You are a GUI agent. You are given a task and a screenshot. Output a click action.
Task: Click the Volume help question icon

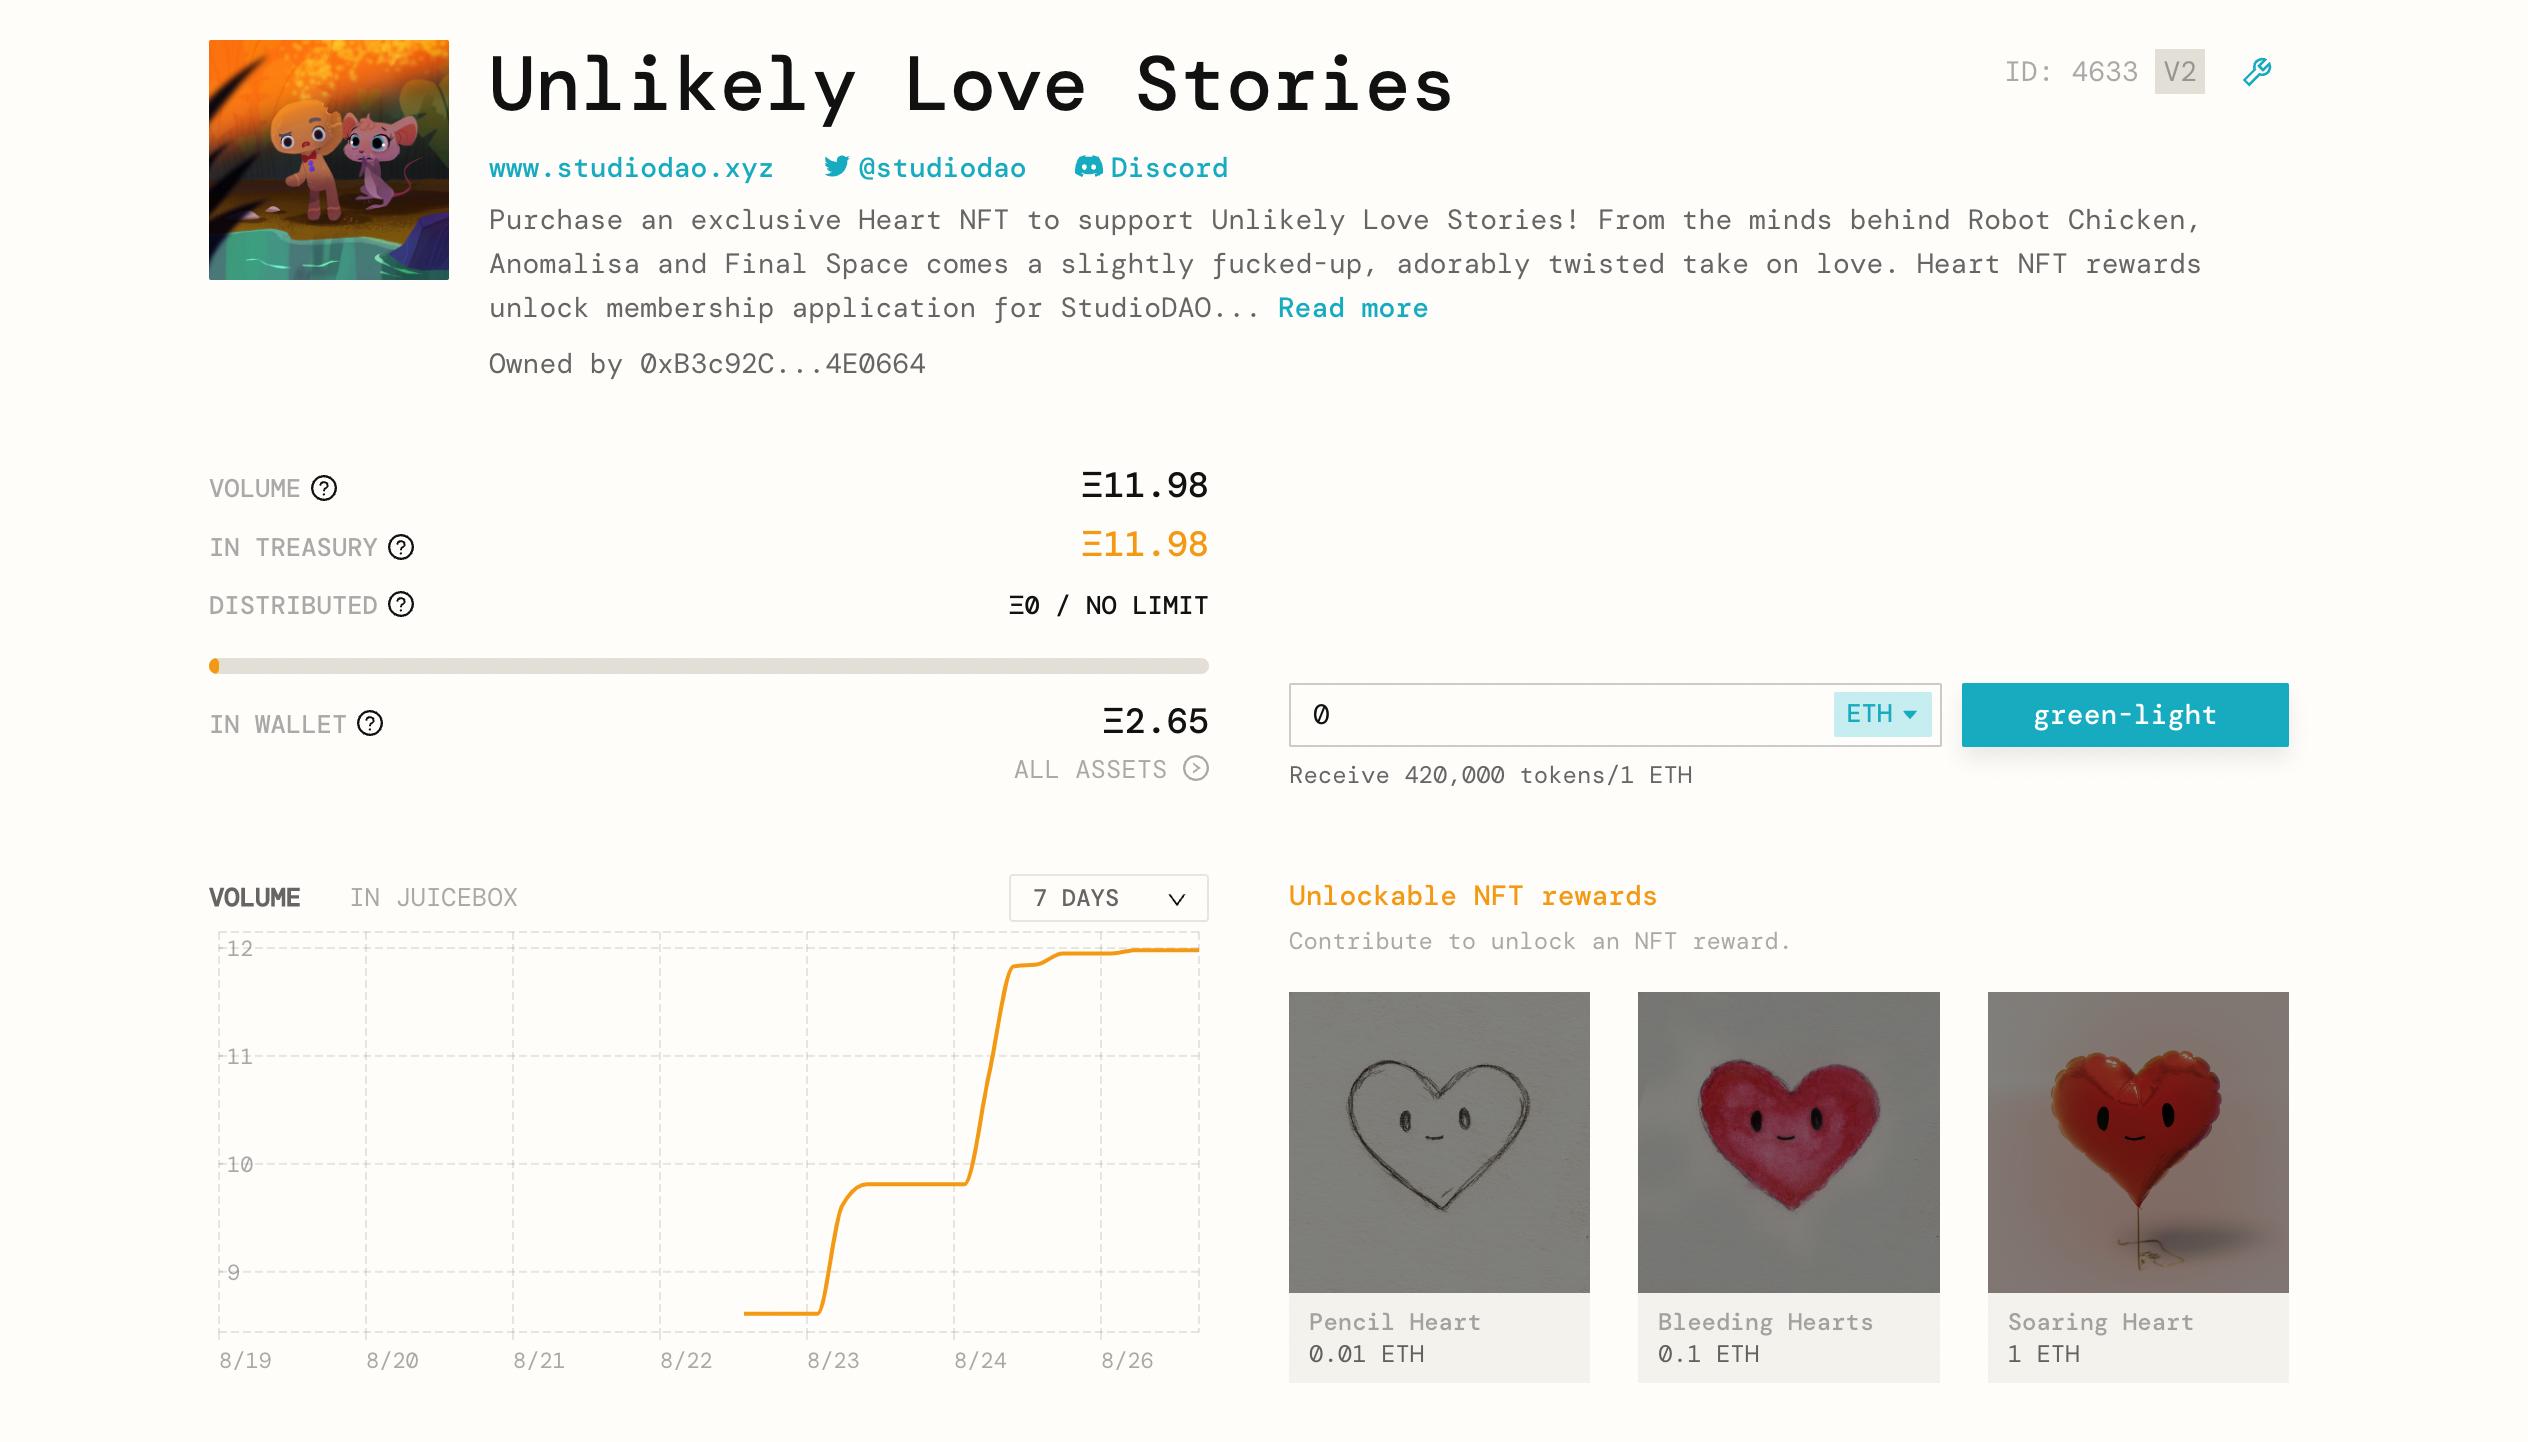click(324, 488)
